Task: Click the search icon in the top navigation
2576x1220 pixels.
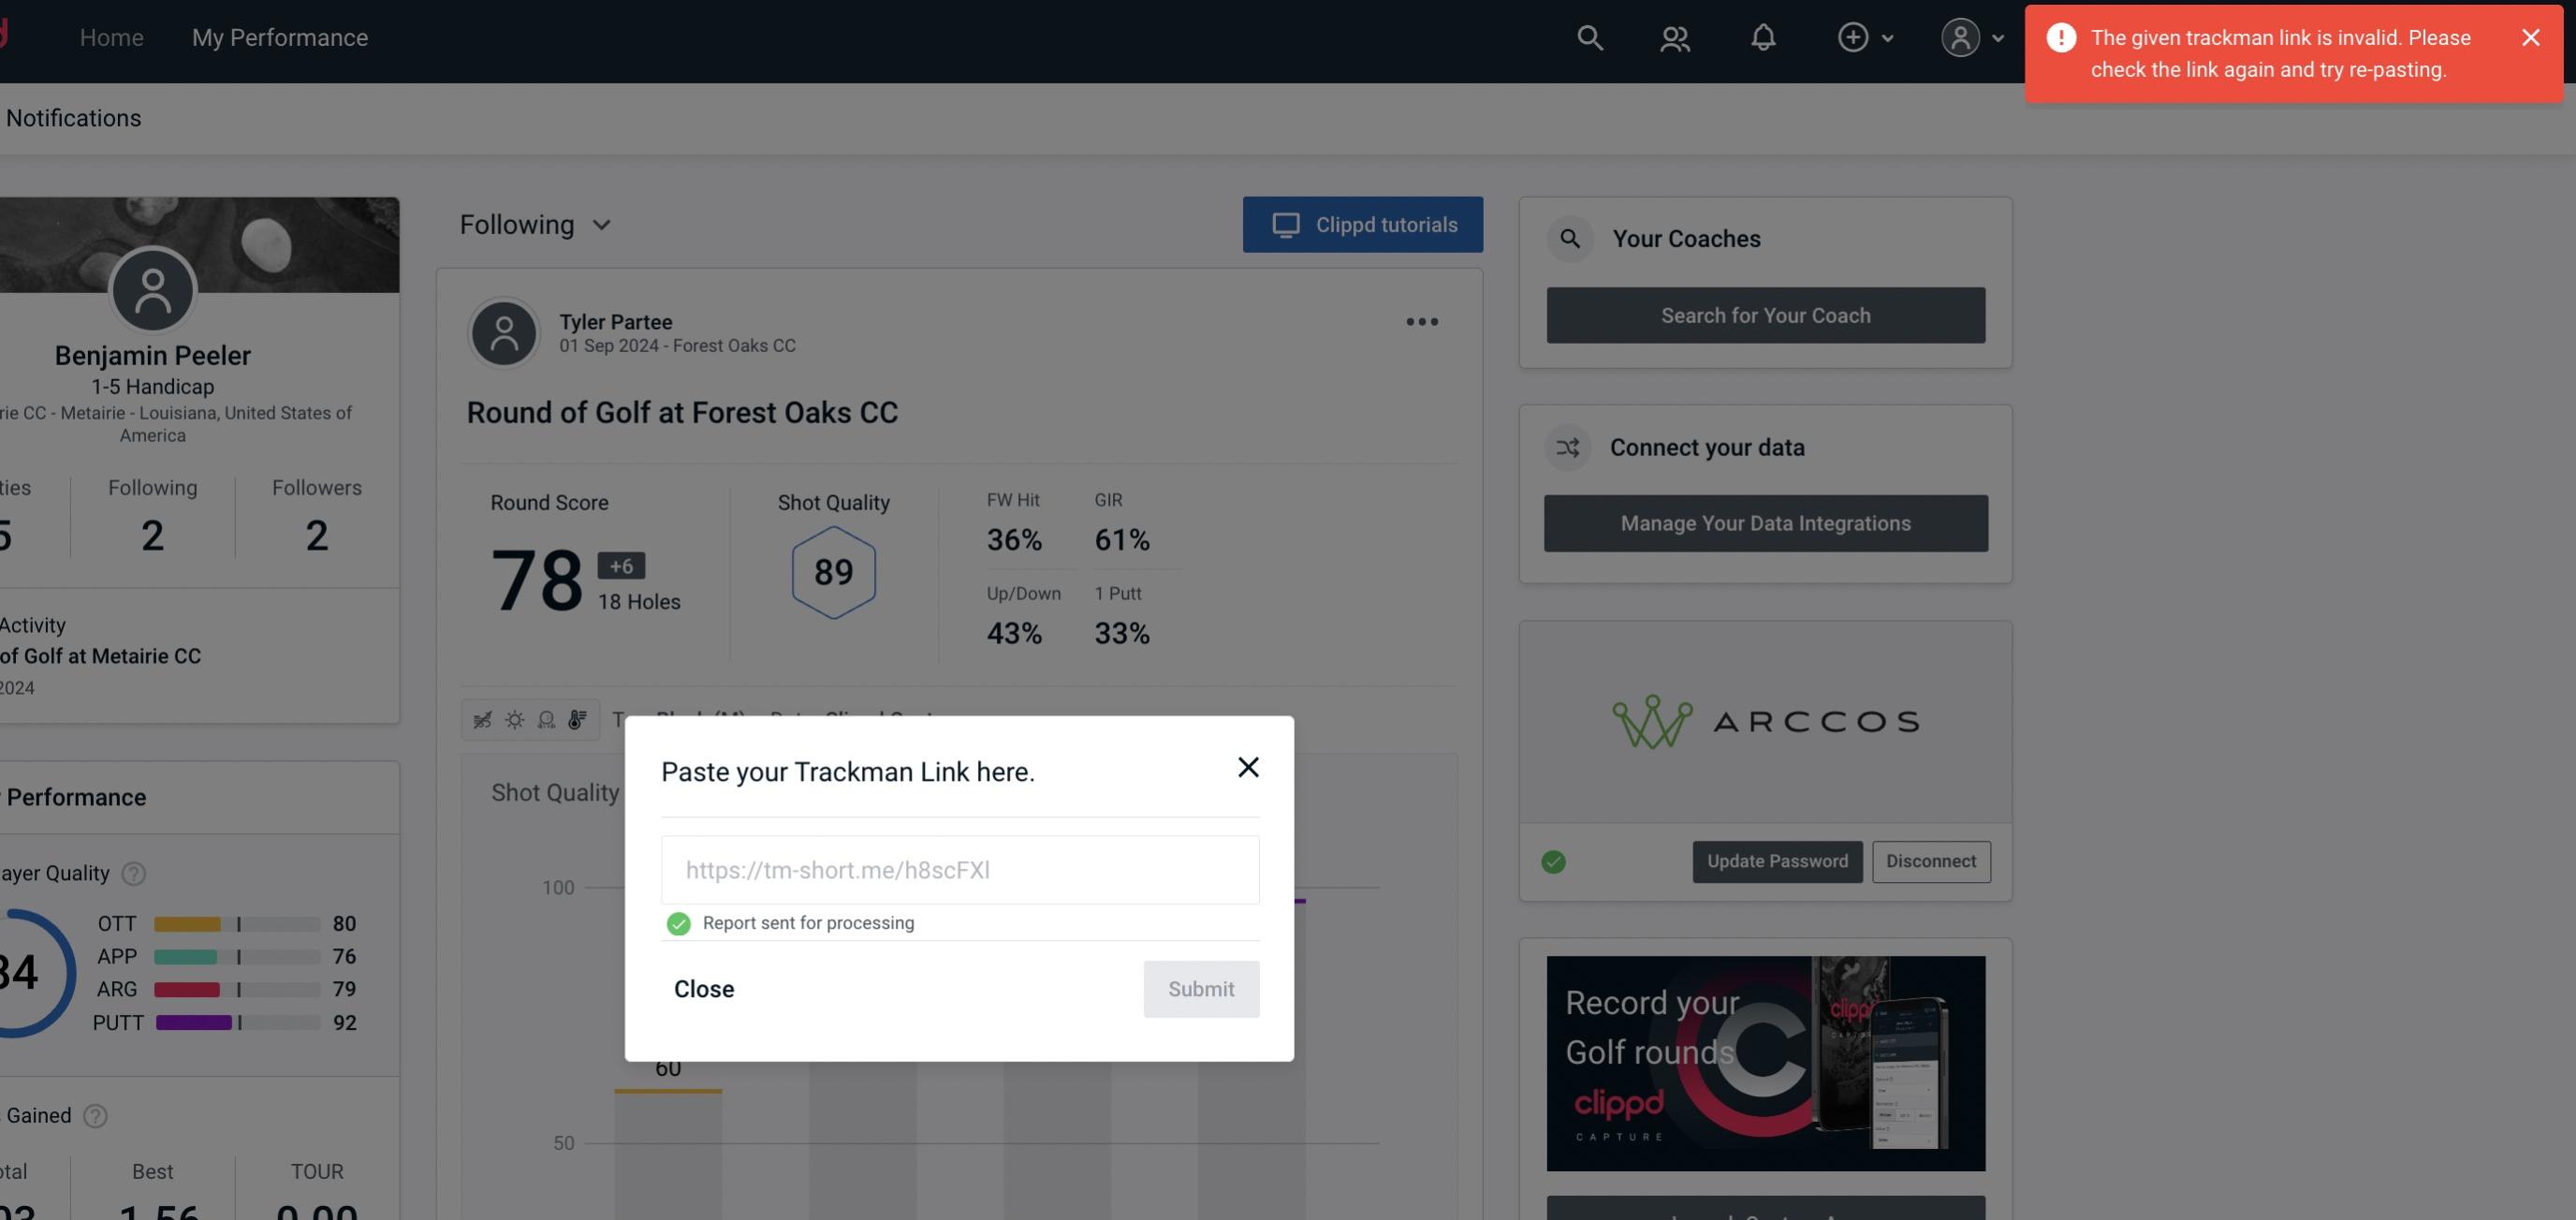Action: tap(1587, 37)
